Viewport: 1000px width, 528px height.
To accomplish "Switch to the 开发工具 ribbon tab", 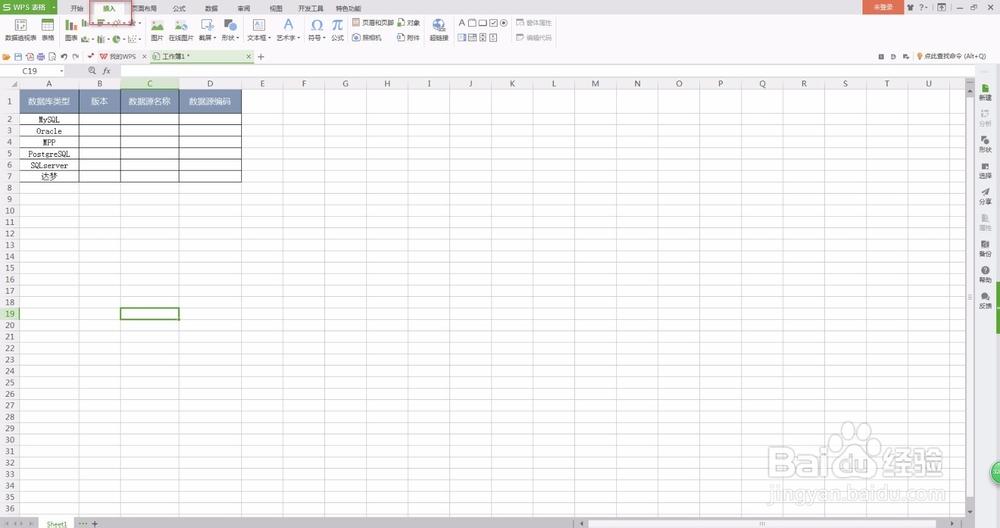I will click(x=311, y=8).
